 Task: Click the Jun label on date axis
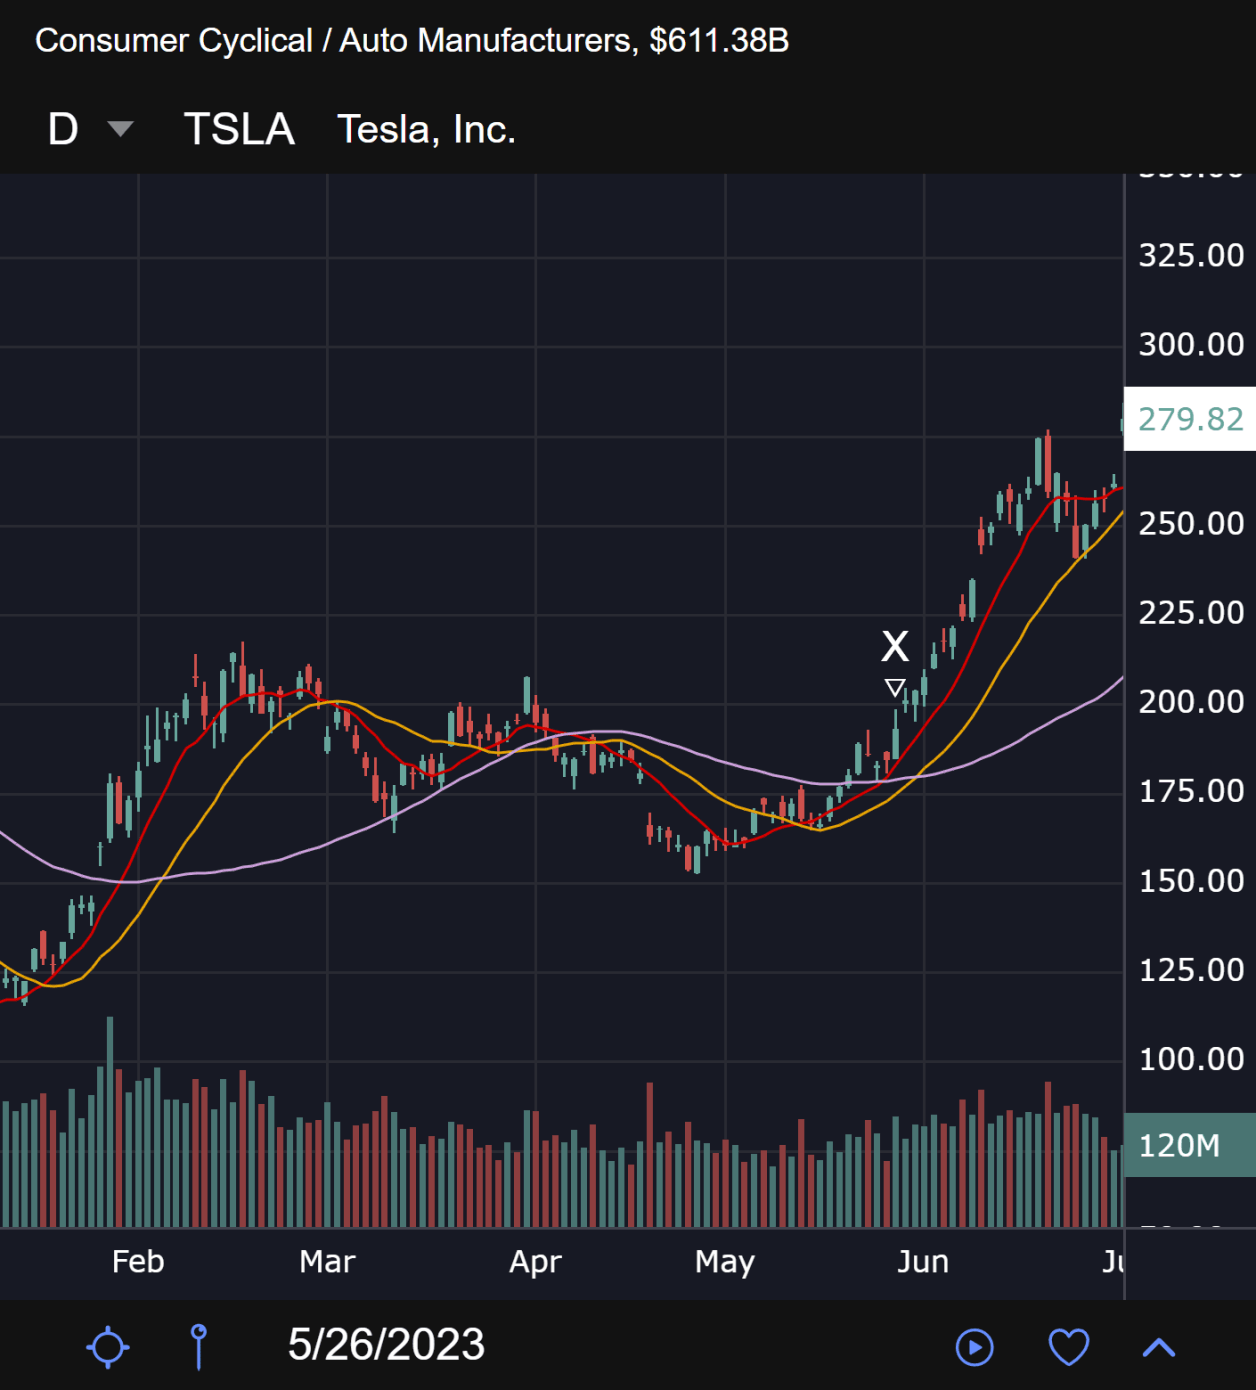(x=922, y=1262)
